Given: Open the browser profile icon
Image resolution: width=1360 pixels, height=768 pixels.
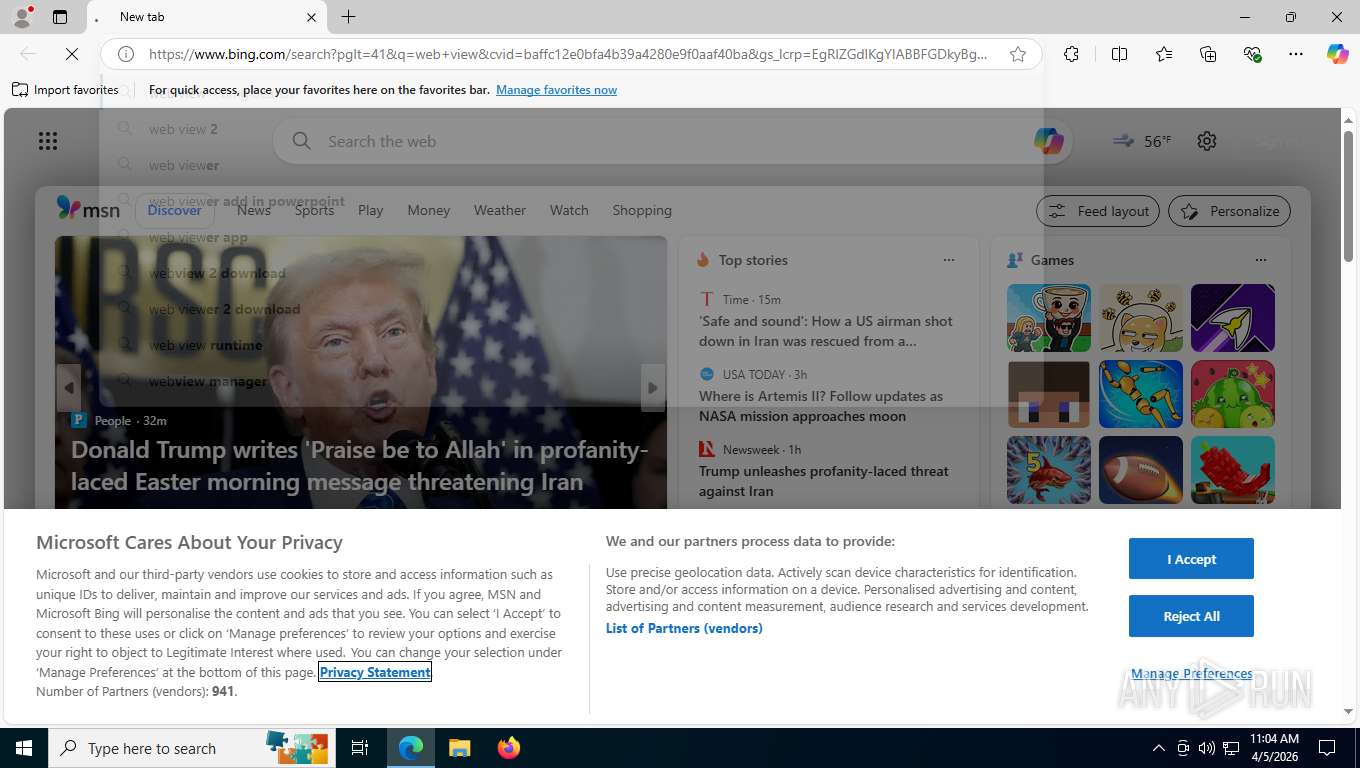Looking at the screenshot, I should 22,17.
